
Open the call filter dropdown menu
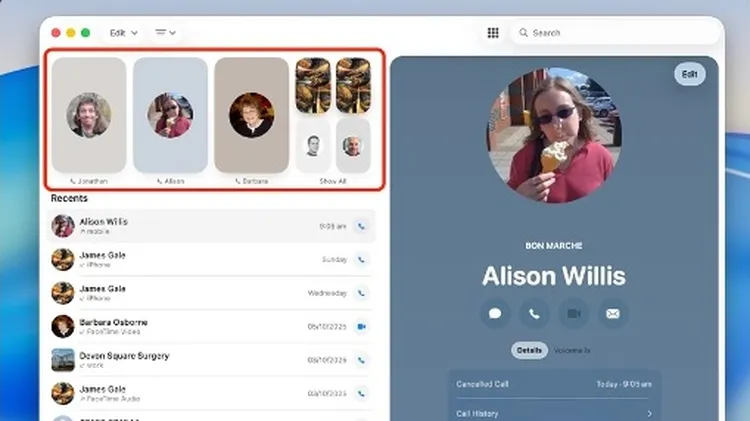click(x=165, y=33)
